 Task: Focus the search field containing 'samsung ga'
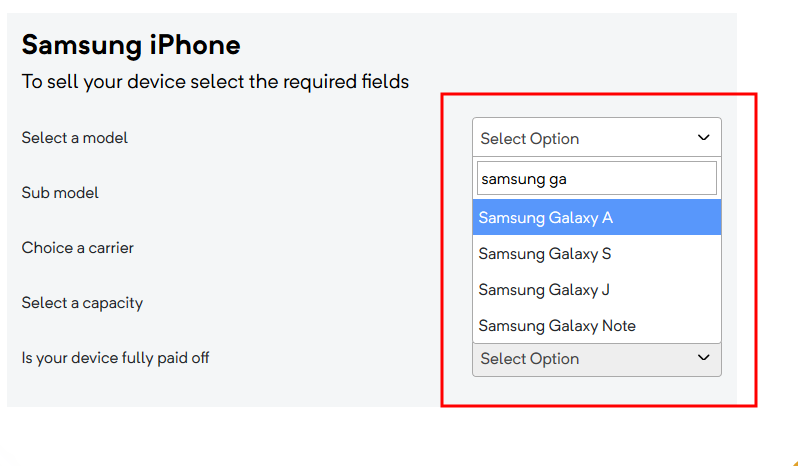[x=596, y=179]
